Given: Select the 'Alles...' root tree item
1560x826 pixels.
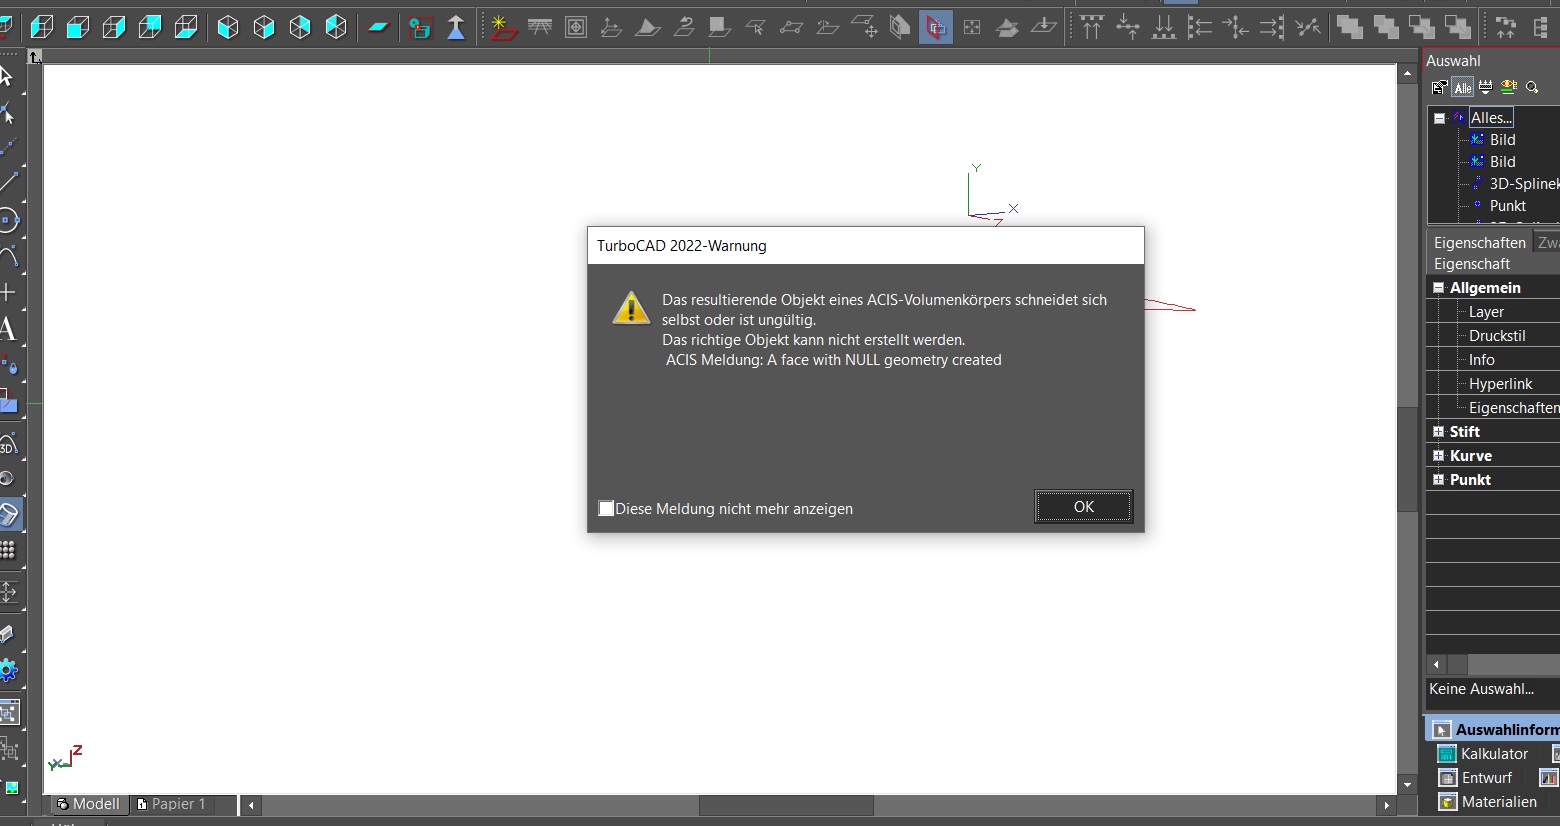Looking at the screenshot, I should [1491, 118].
